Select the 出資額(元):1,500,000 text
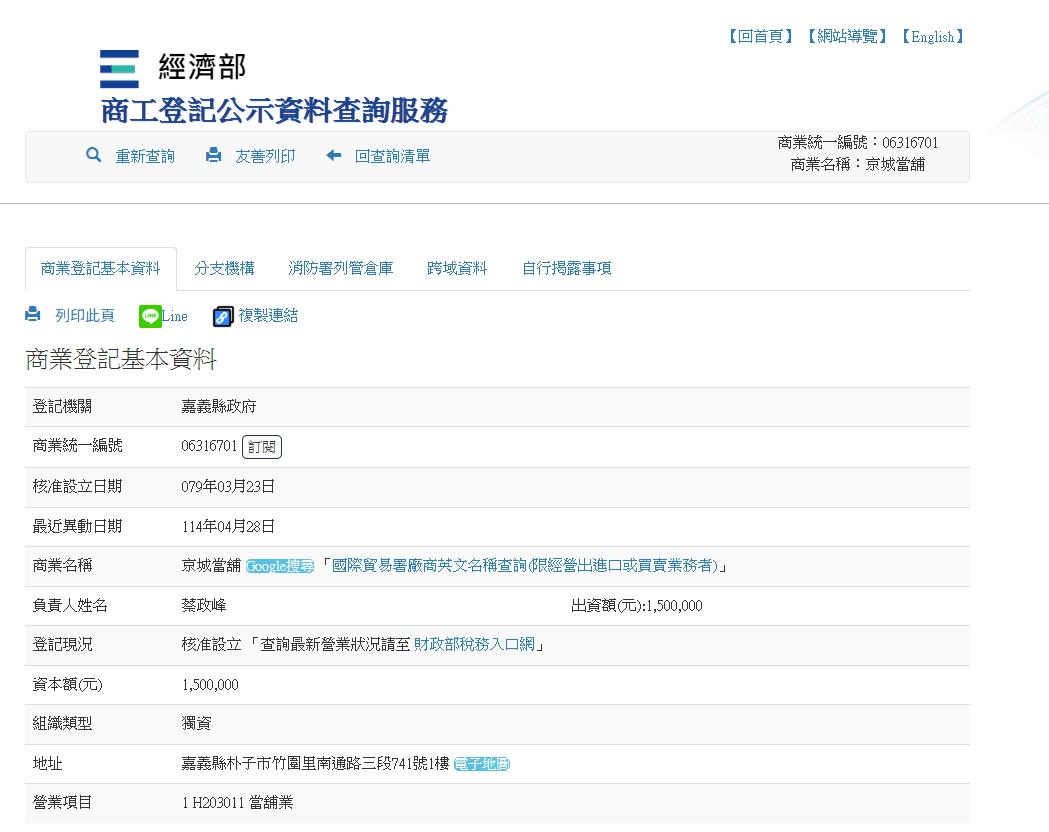This screenshot has width=1049, height=832. point(637,606)
